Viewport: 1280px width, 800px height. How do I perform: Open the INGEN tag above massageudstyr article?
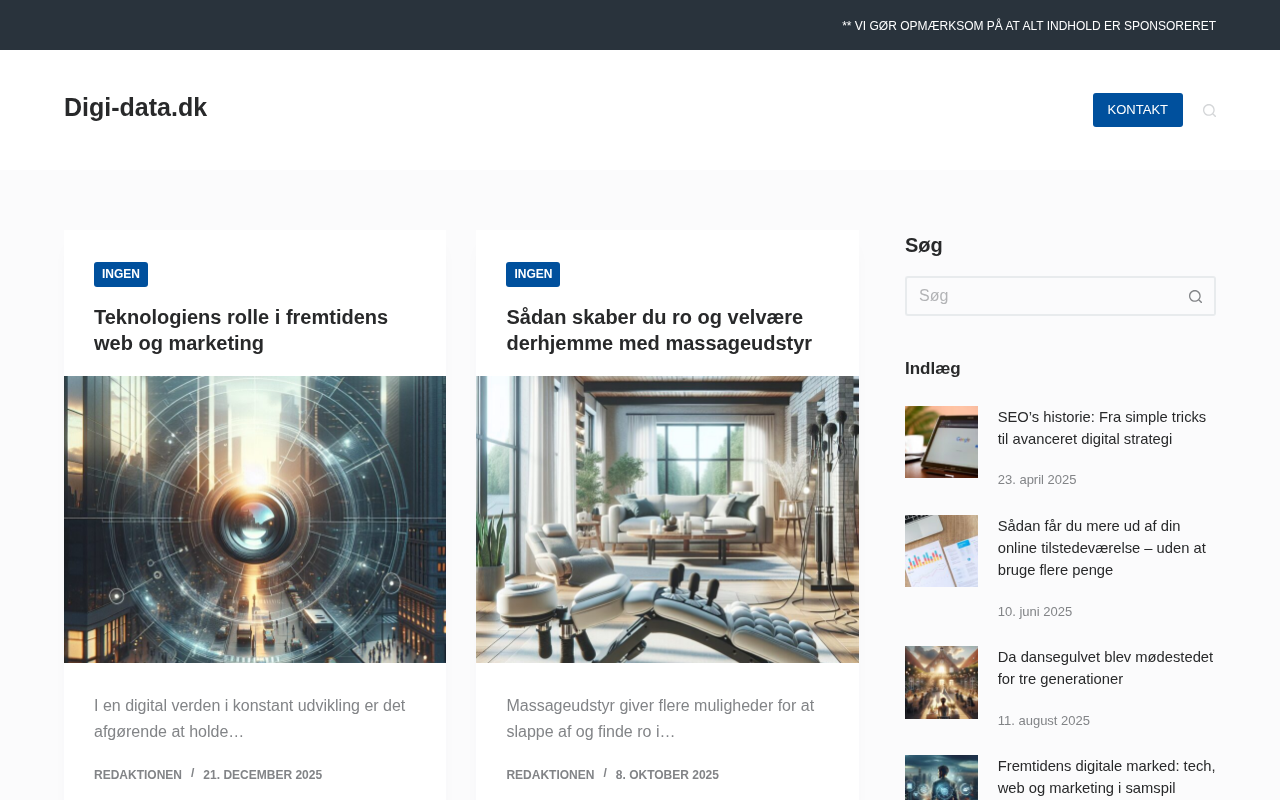533,274
